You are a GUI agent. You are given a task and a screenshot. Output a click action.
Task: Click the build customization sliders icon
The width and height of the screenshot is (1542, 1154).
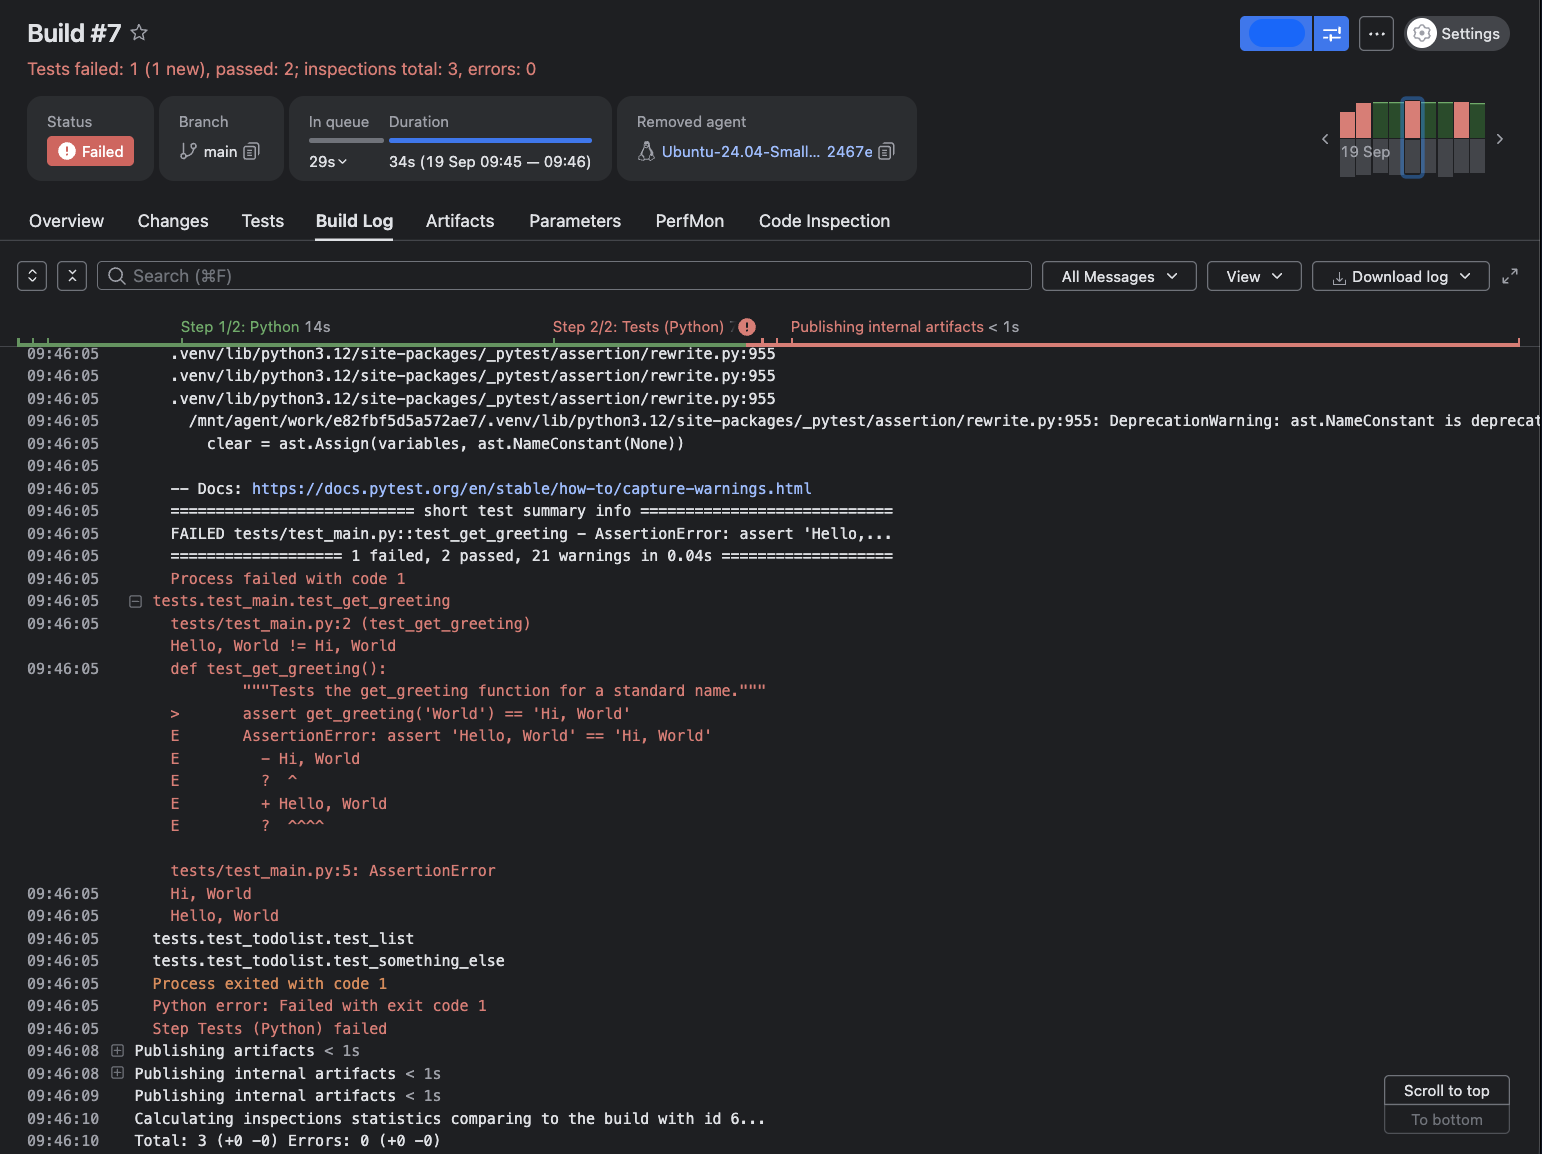tap(1331, 34)
